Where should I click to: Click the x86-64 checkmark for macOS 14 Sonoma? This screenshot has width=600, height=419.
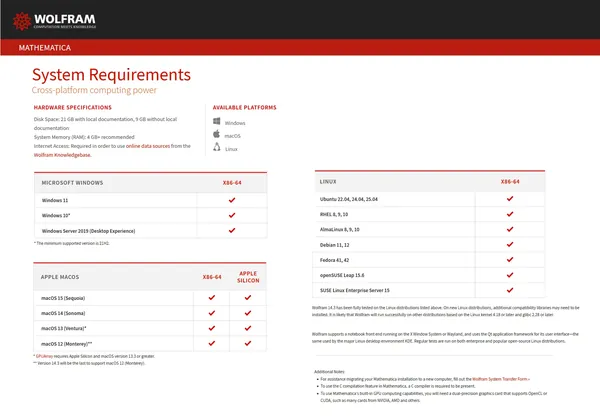[212, 313]
